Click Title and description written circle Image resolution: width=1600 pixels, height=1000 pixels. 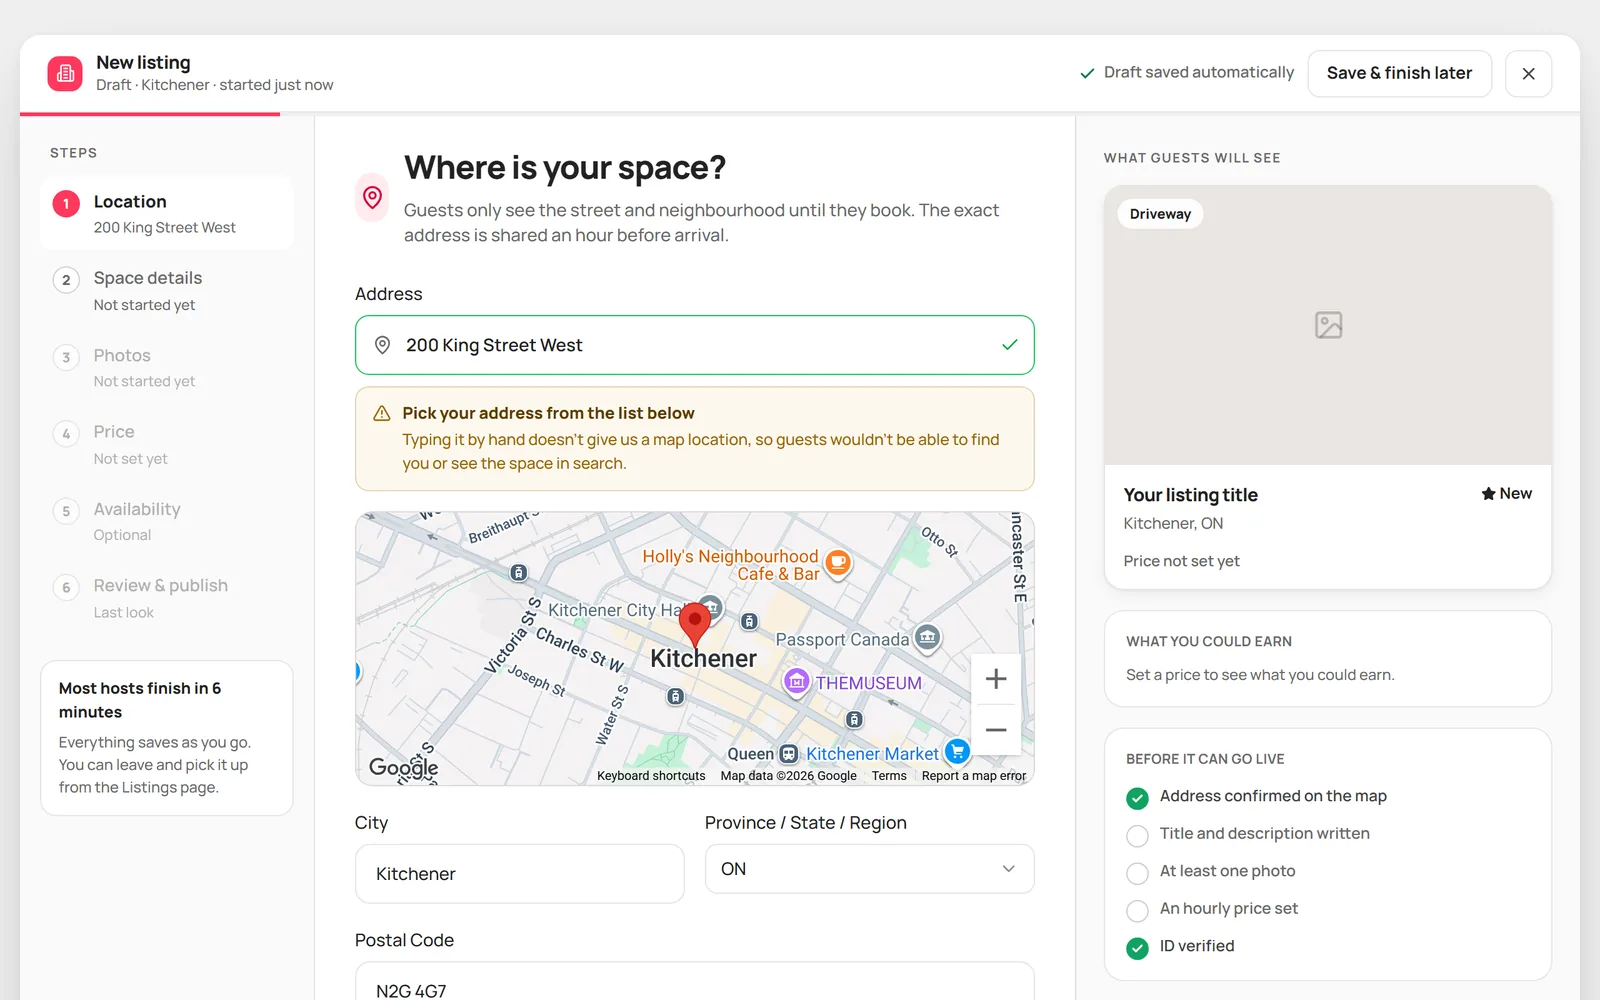coord(1137,836)
